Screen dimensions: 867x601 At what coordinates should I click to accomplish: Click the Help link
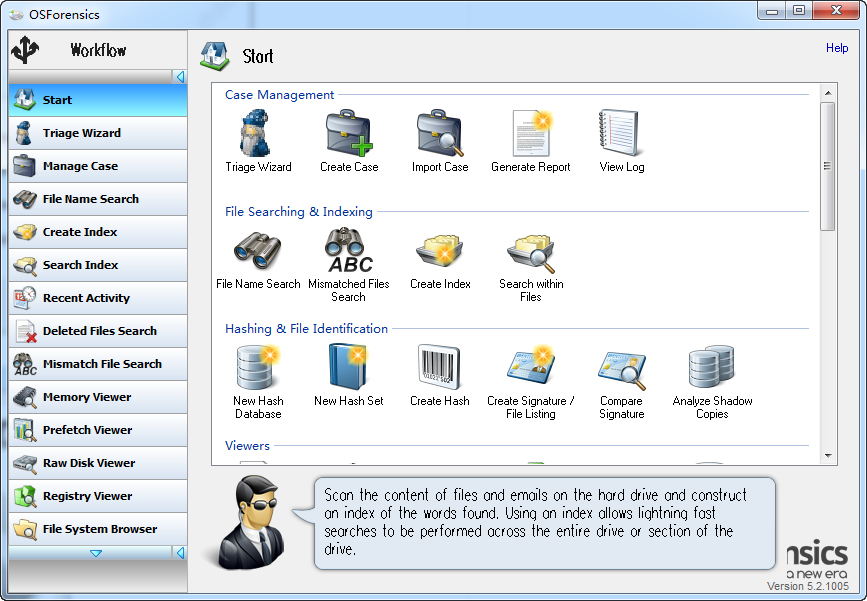[837, 48]
